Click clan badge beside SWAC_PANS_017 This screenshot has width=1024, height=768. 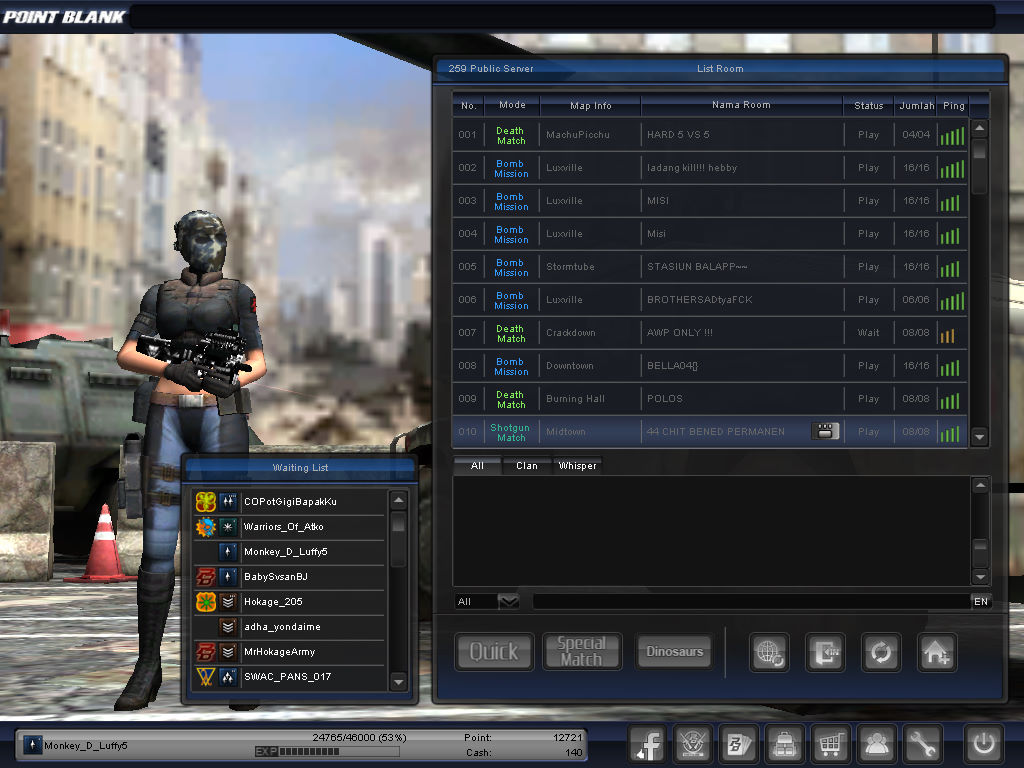click(x=205, y=677)
